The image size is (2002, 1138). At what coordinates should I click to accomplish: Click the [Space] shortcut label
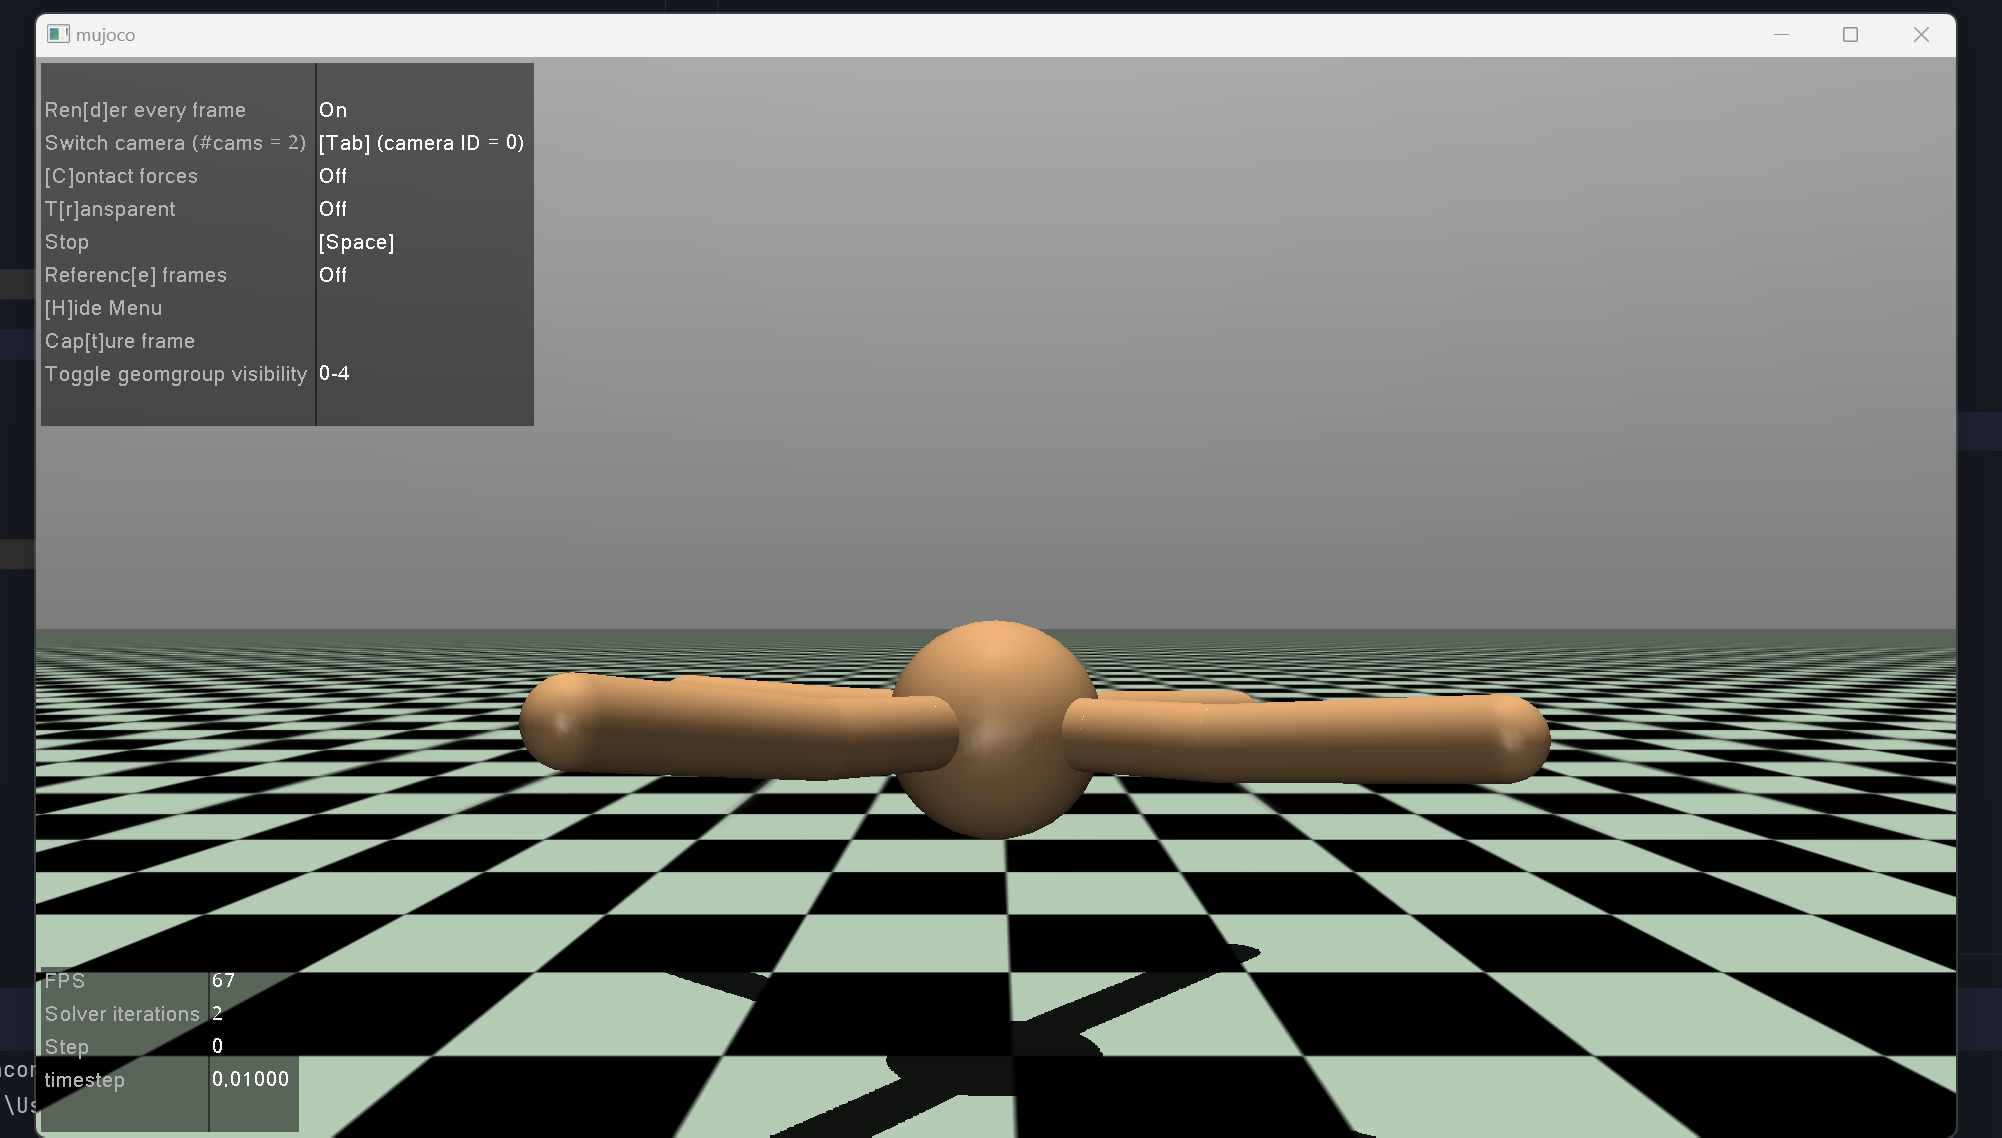(356, 242)
